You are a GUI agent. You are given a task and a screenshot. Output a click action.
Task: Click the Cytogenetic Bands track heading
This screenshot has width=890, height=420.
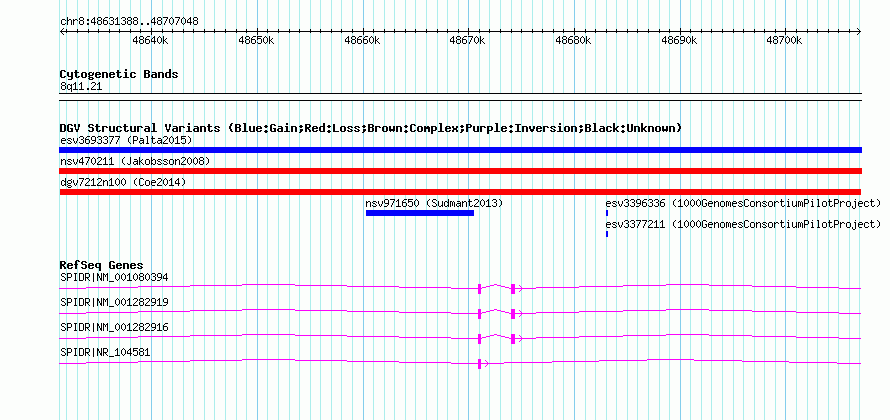coord(119,74)
